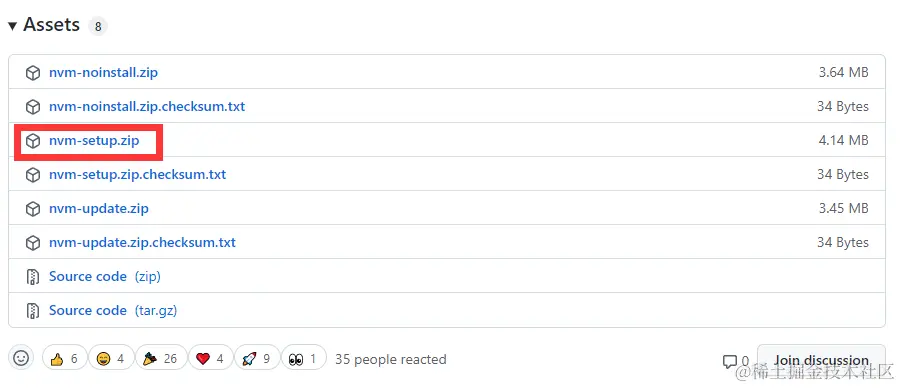This screenshot has width=901, height=388.
Task: Toggle the eyes reaction
Action: [303, 358]
